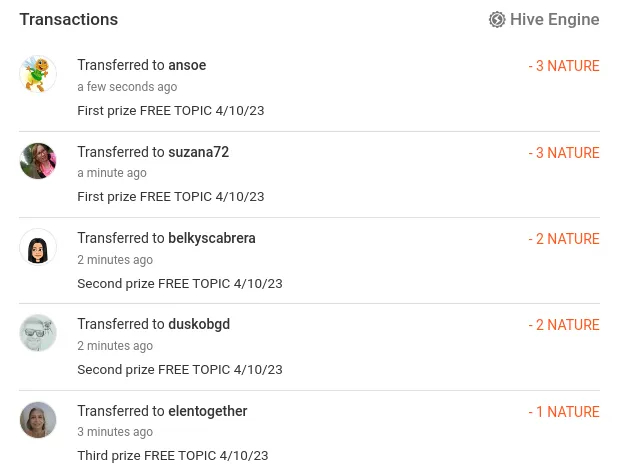Image resolution: width=617 pixels, height=473 pixels.
Task: Click elentogether's profile picture
Action: click(38, 420)
